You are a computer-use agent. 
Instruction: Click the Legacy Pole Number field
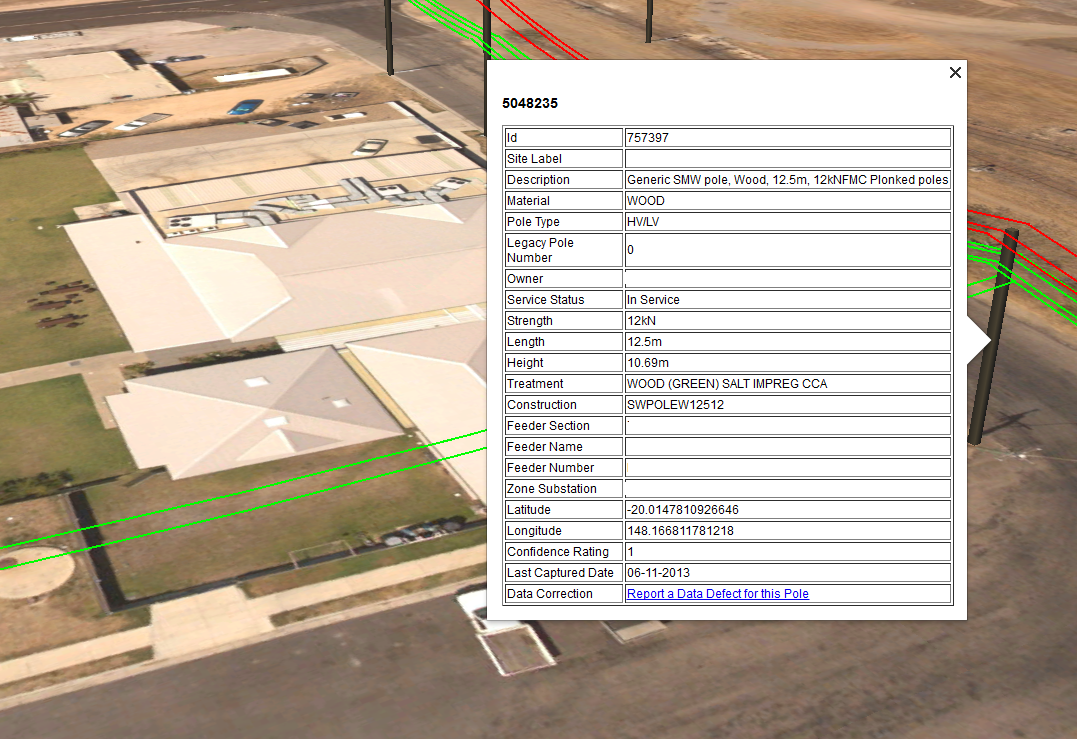(x=787, y=249)
